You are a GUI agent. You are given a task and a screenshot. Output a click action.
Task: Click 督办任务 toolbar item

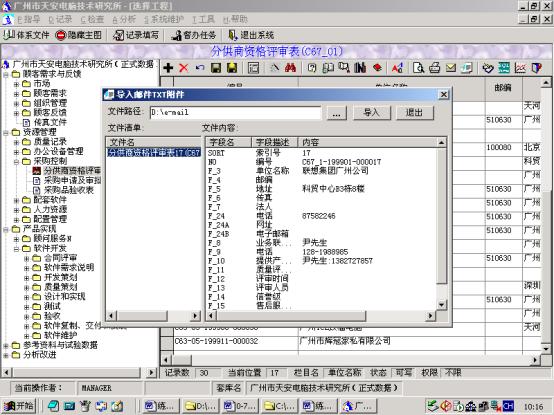193,35
